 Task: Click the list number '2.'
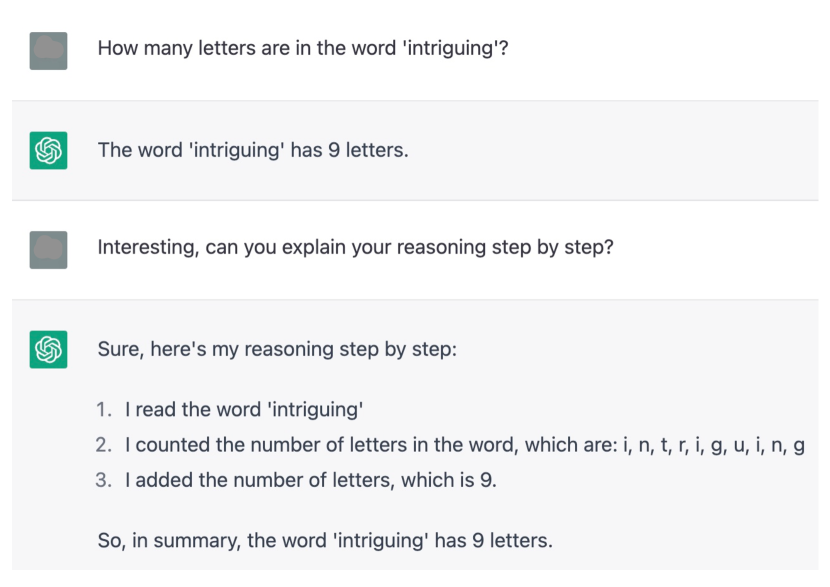point(104,445)
